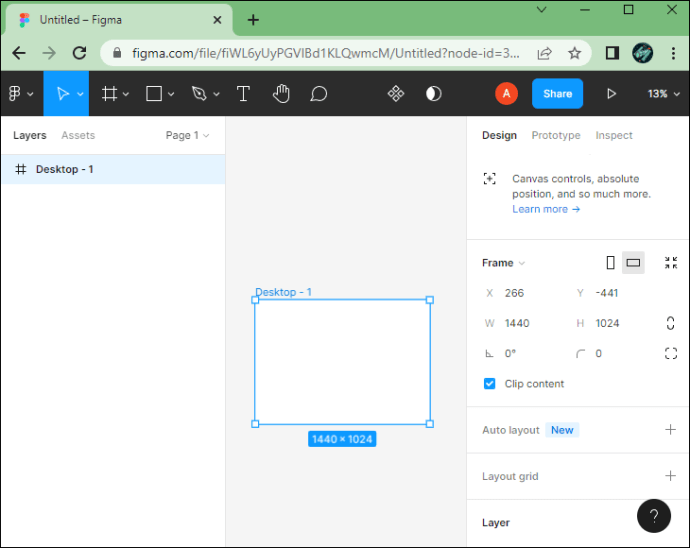The image size is (690, 548).
Task: Select the Text tool
Action: 243,93
